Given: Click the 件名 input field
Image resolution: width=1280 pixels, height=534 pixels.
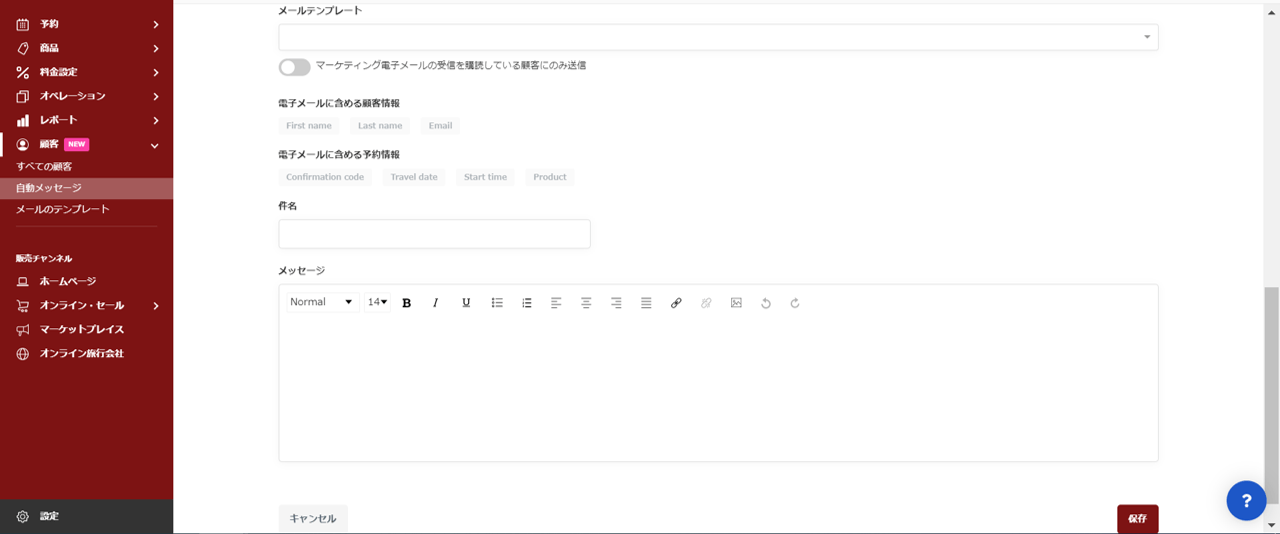Looking at the screenshot, I should [x=434, y=234].
